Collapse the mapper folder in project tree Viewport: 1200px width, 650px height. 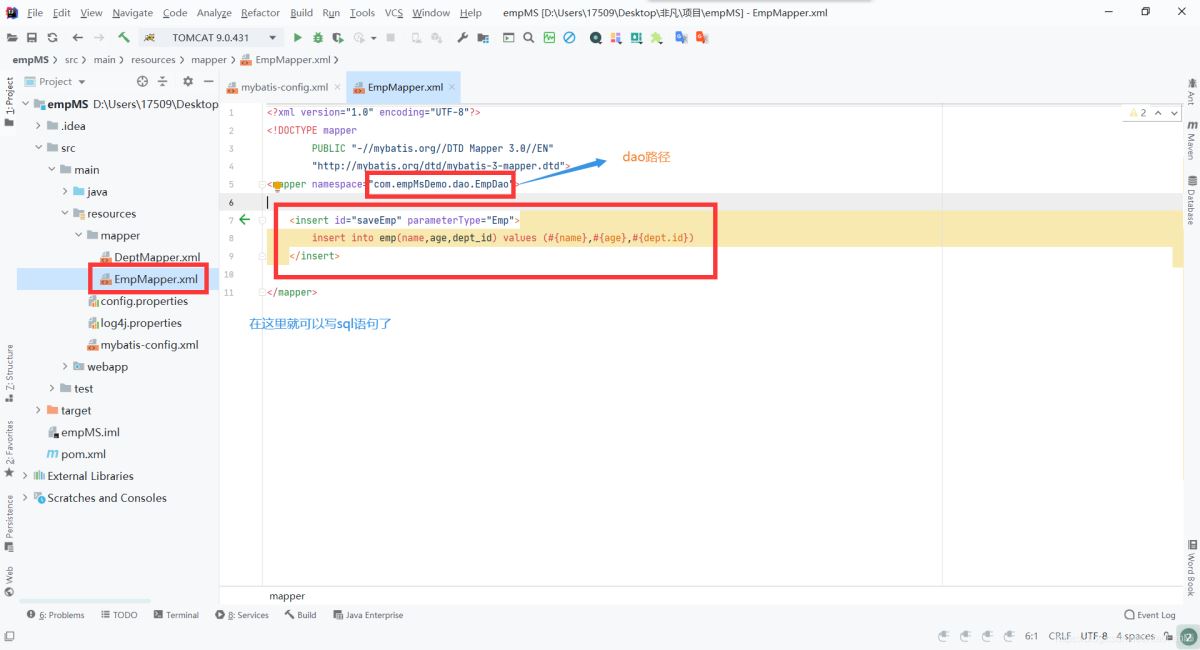coord(80,236)
